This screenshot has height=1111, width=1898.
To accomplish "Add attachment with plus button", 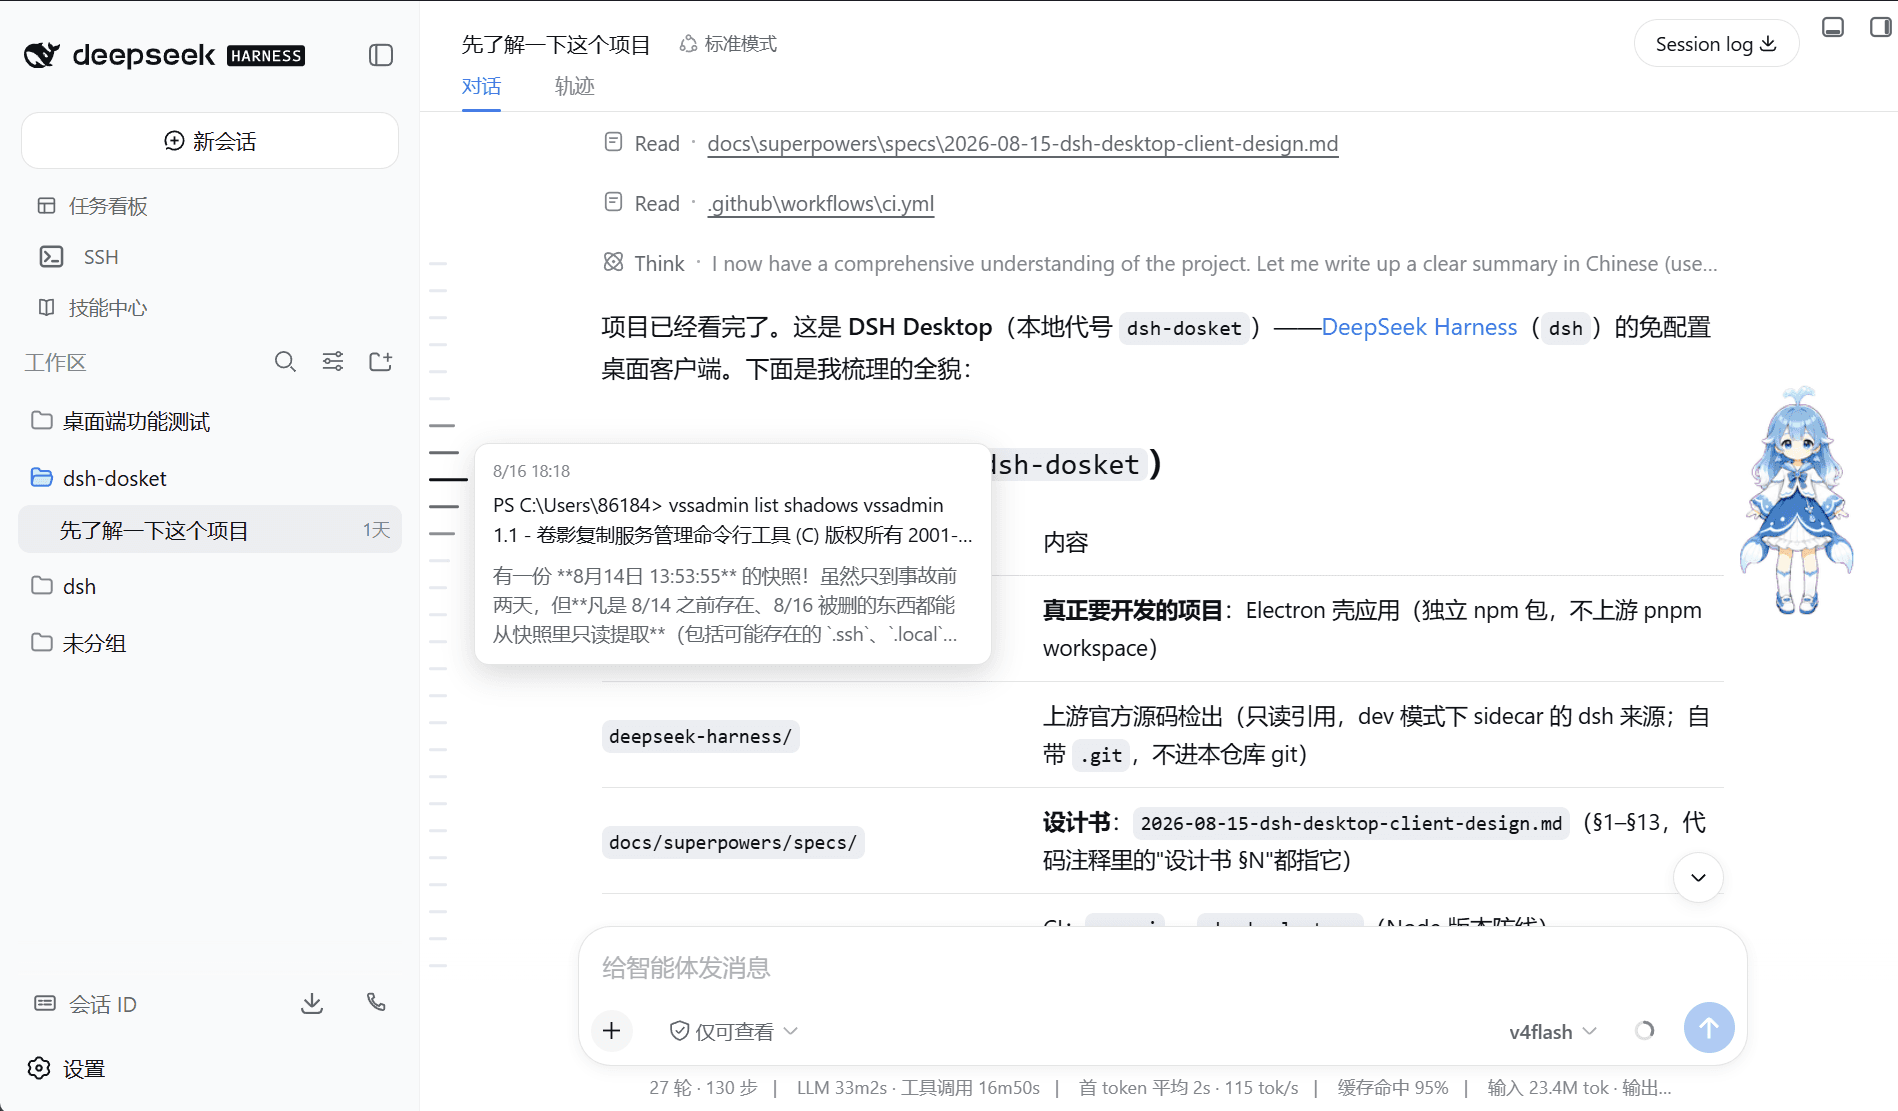I will (612, 1031).
